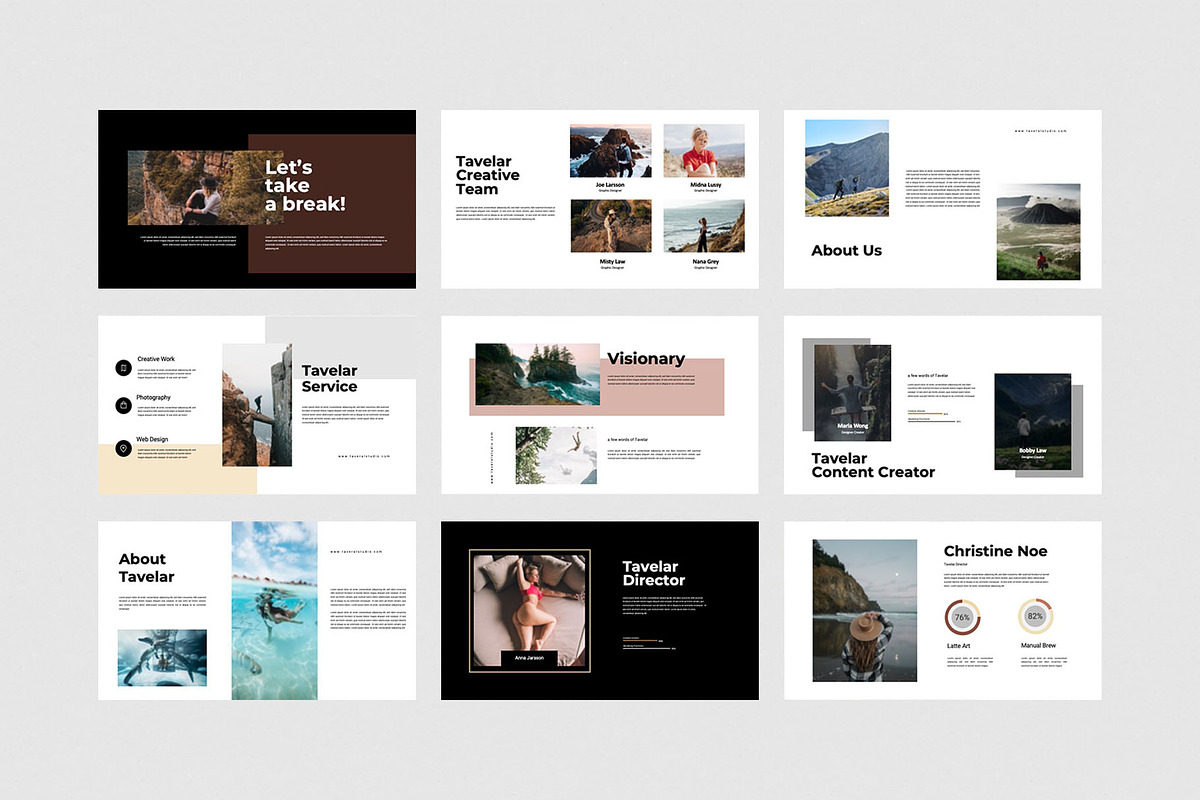Viewport: 1200px width, 800px height.
Task: Select the beach photo of woman in hat
Action: (865, 611)
